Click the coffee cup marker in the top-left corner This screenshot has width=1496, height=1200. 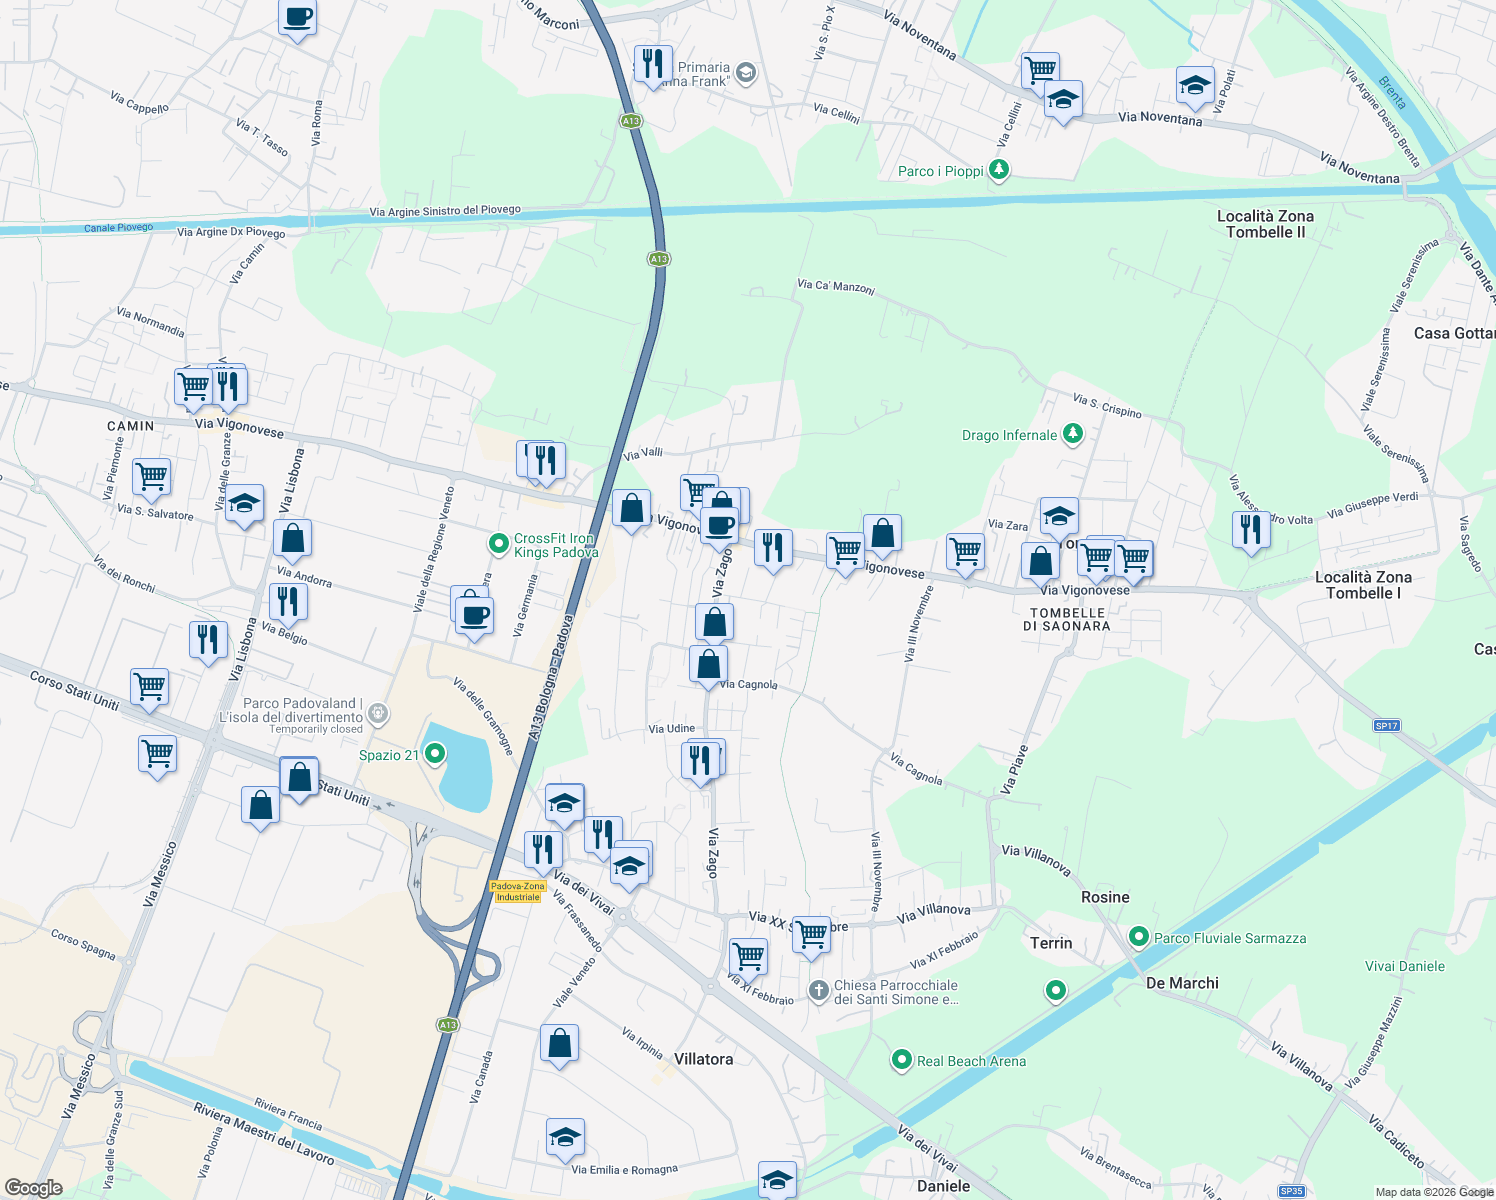[x=298, y=16]
